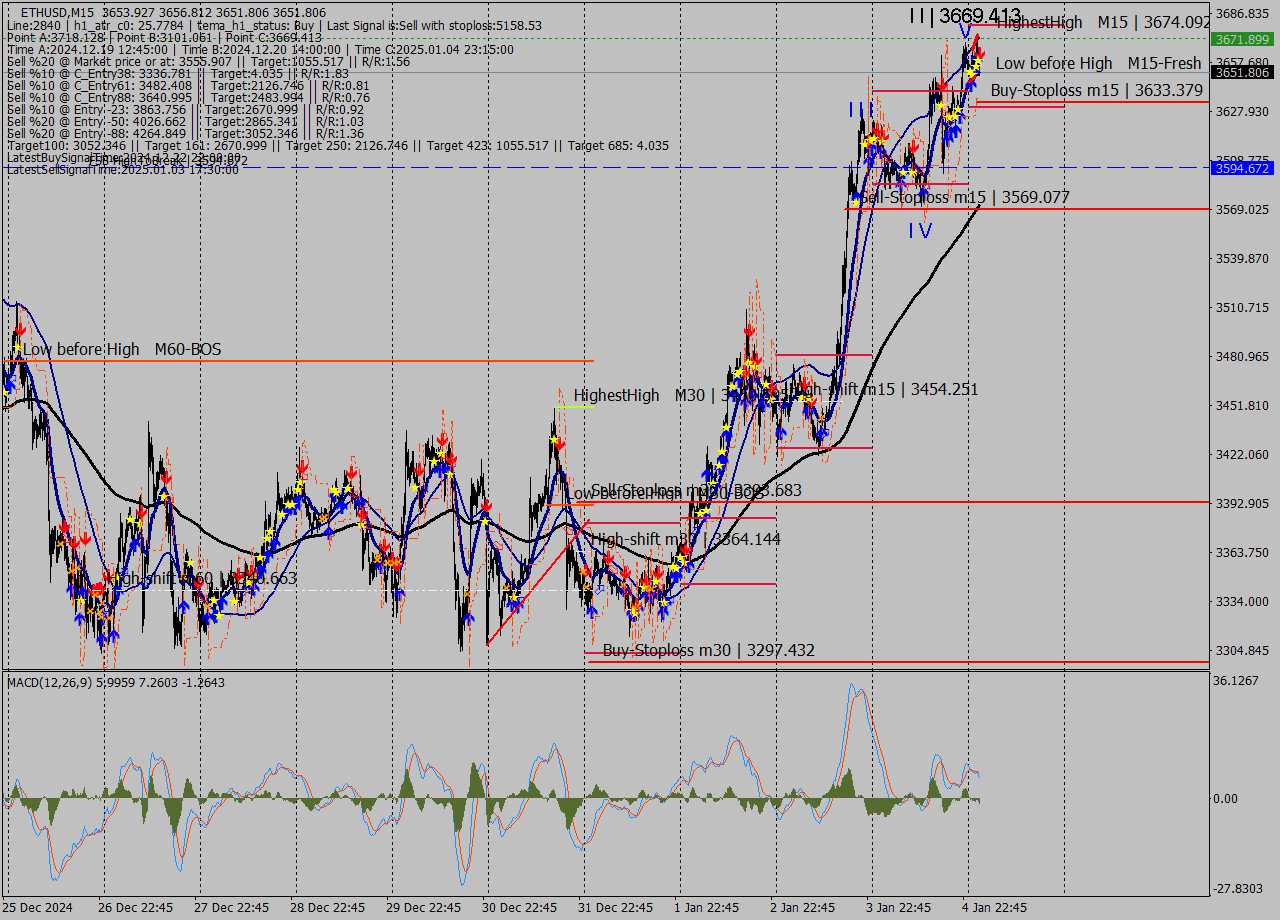This screenshot has height=920, width=1280.
Task: Click the 3569.025 price scale value
Action: point(1242,209)
